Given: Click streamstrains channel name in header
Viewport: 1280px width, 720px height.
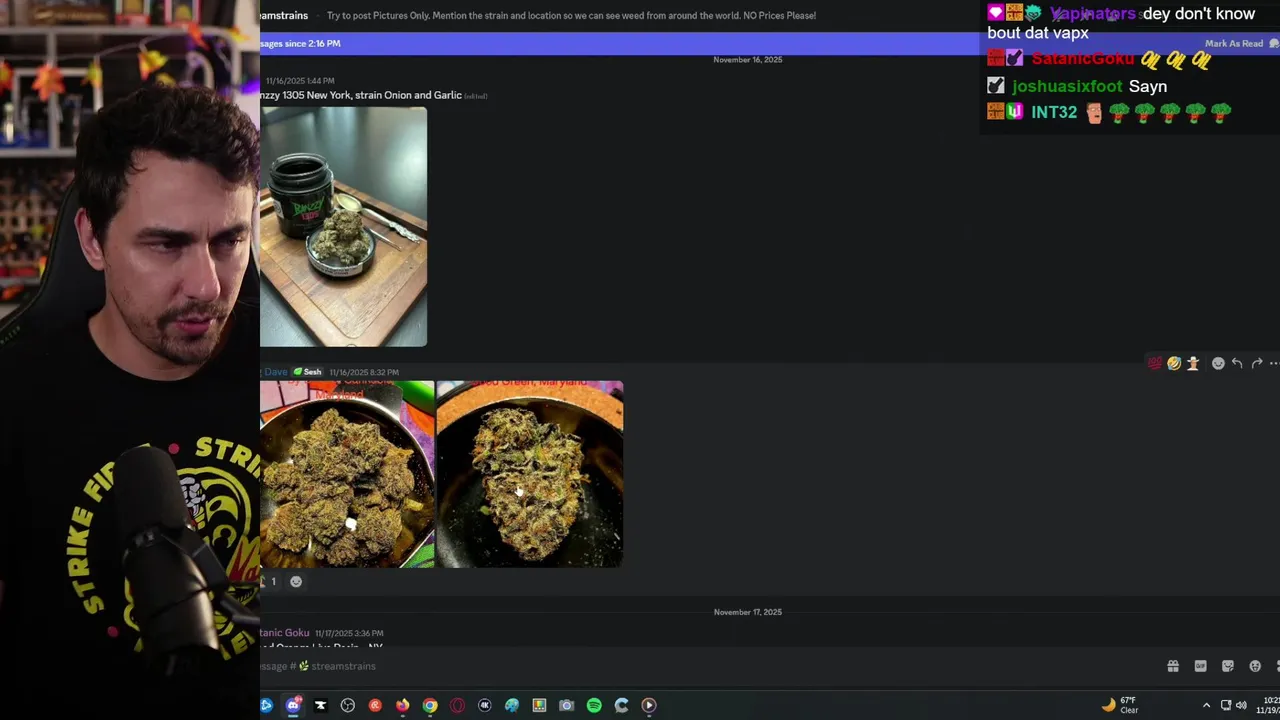Looking at the screenshot, I should tap(284, 15).
